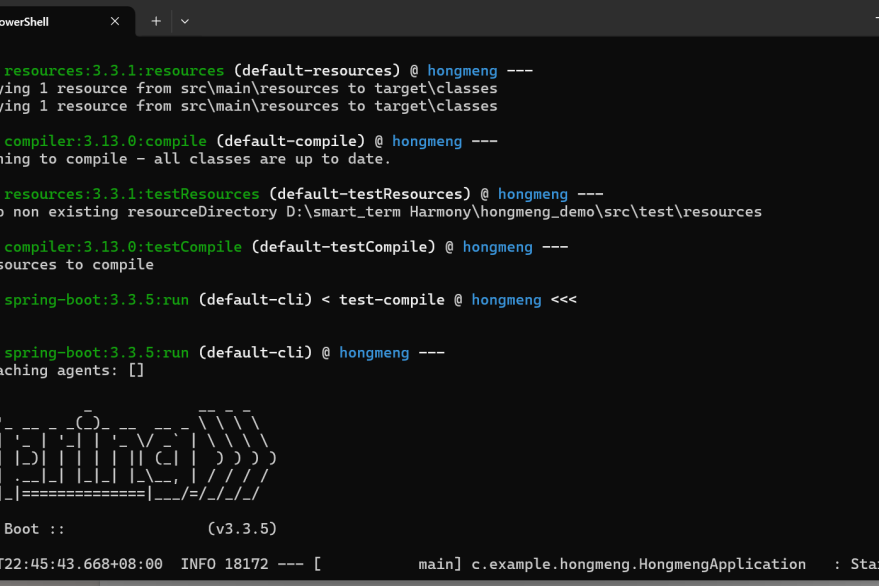Click the '(v3.3.5)' Spring Boot version
Screen dimensions: 879x586
pos(242,529)
